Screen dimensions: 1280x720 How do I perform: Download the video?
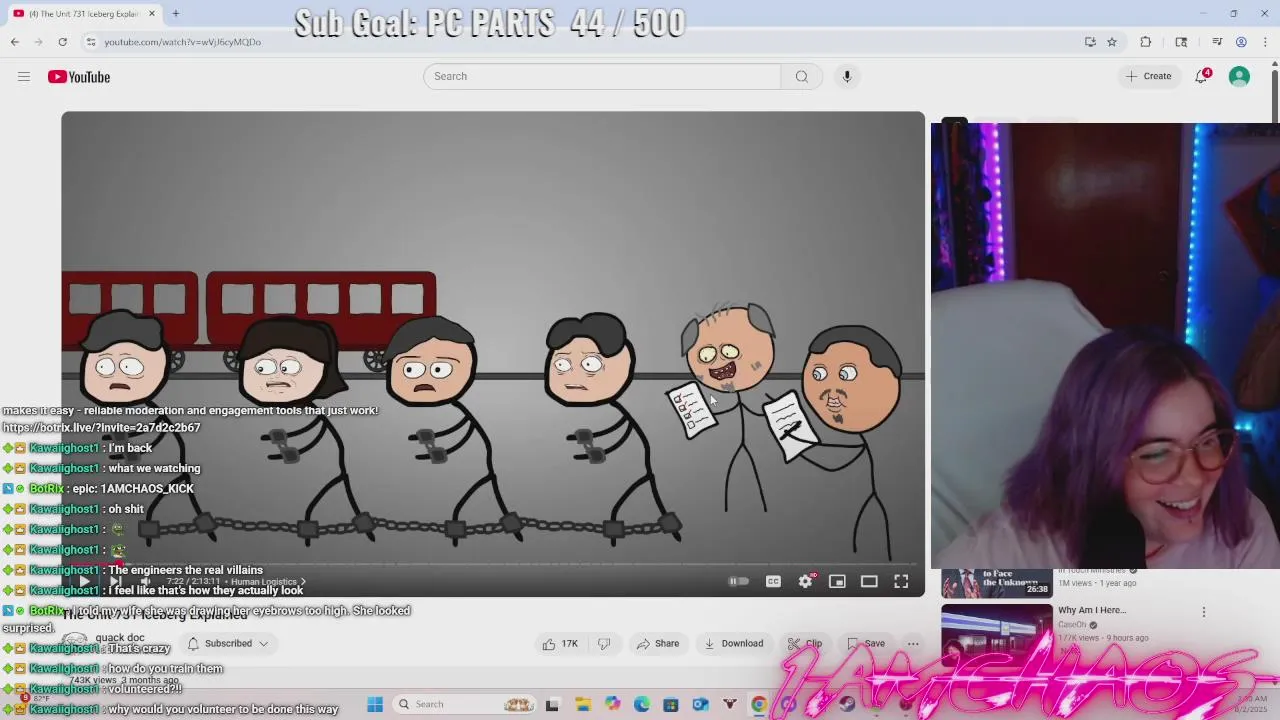click(x=733, y=644)
